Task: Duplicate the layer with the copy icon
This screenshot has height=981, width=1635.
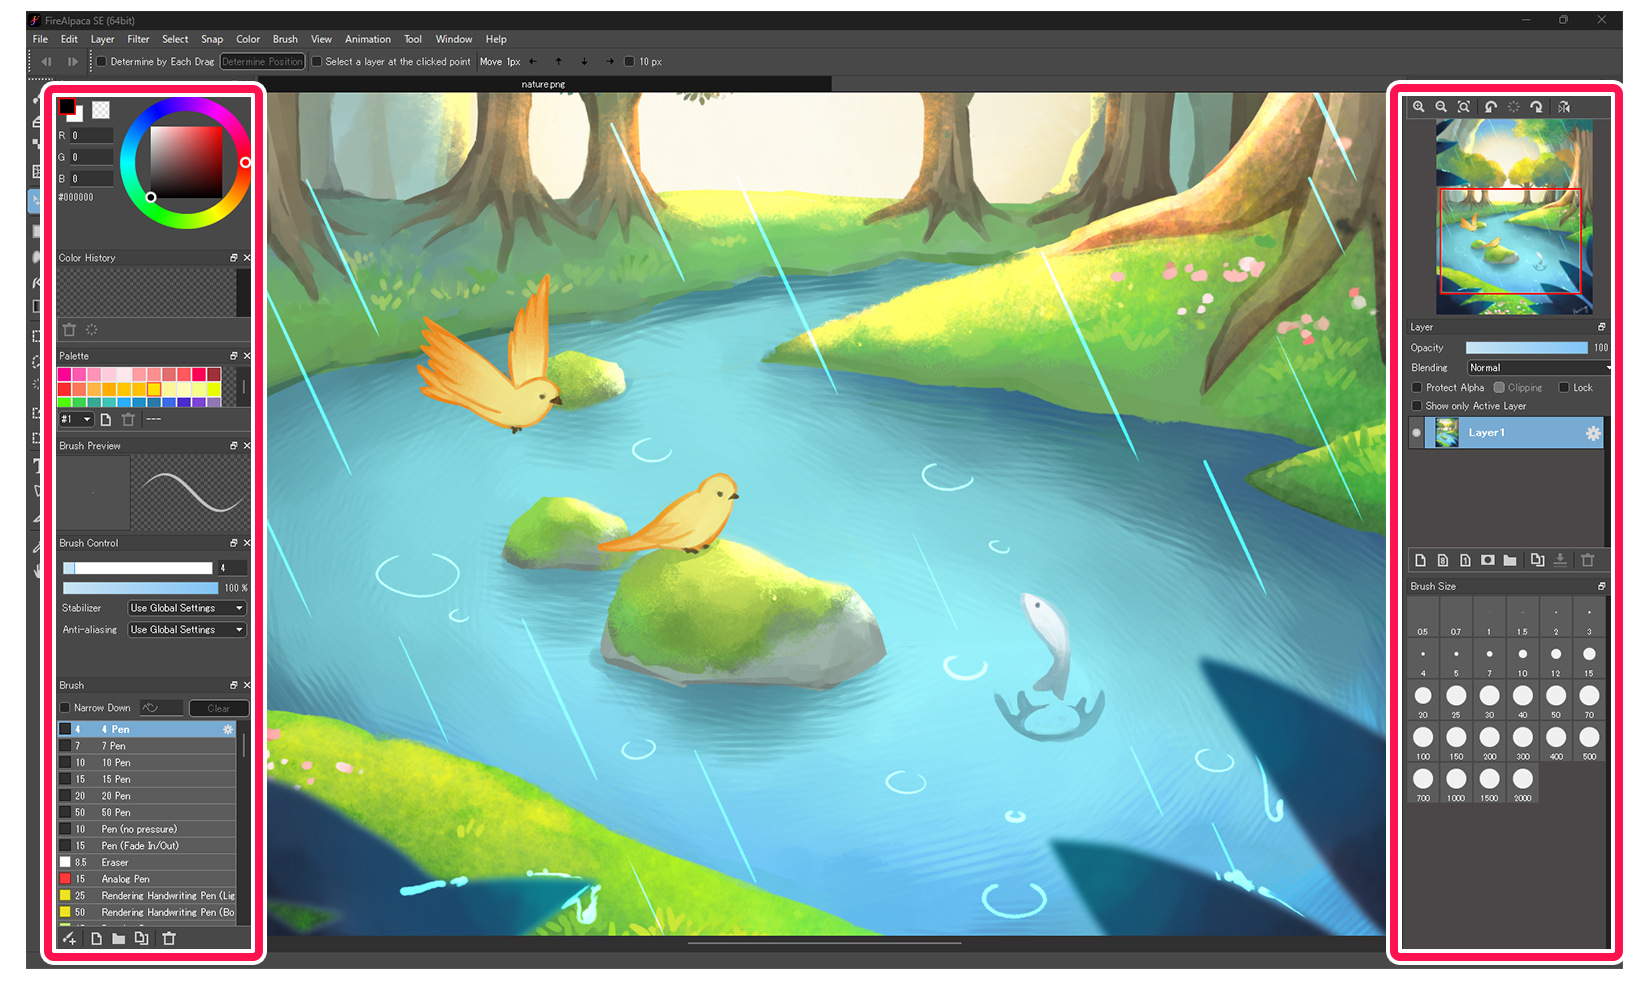Action: pos(1537,560)
